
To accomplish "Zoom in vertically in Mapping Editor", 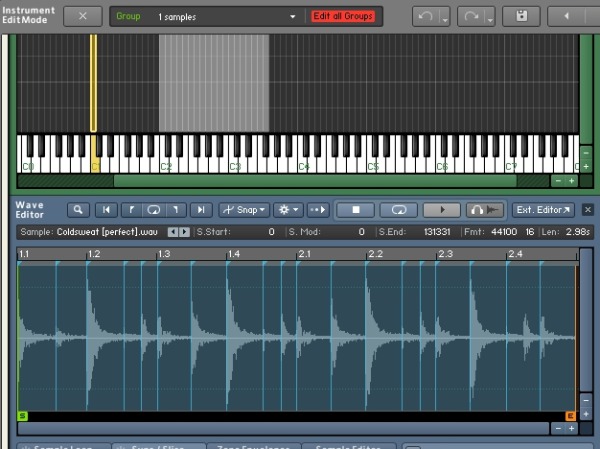I will tap(586, 167).
